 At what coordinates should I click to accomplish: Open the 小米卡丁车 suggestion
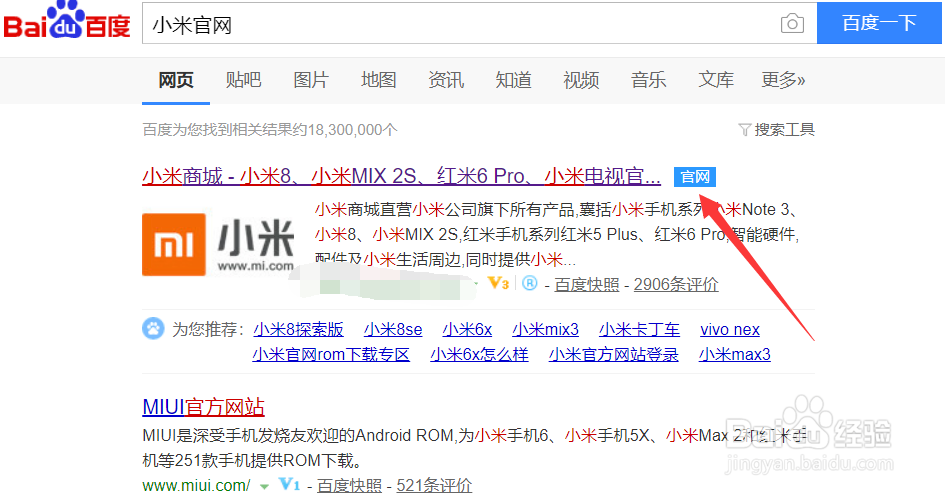[639, 330]
